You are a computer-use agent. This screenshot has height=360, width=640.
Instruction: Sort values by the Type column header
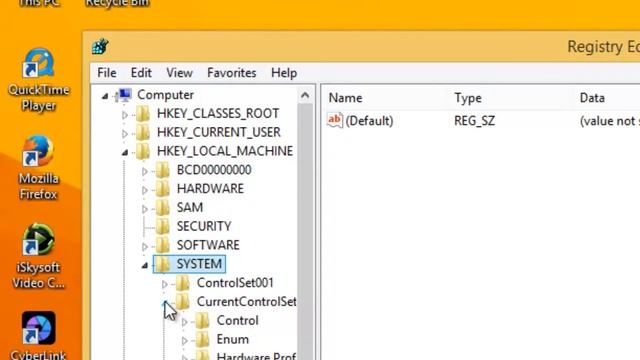[468, 98]
